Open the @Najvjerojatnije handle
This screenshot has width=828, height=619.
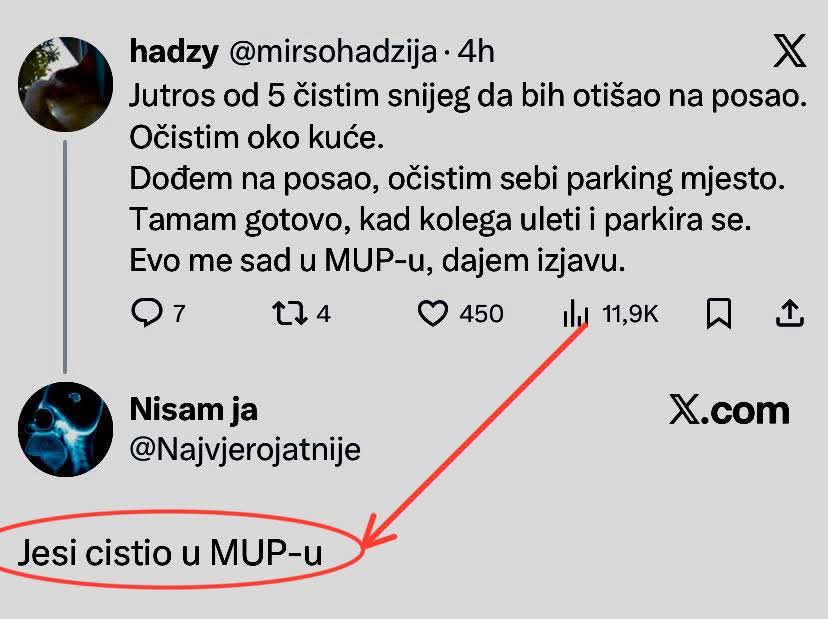(x=245, y=449)
